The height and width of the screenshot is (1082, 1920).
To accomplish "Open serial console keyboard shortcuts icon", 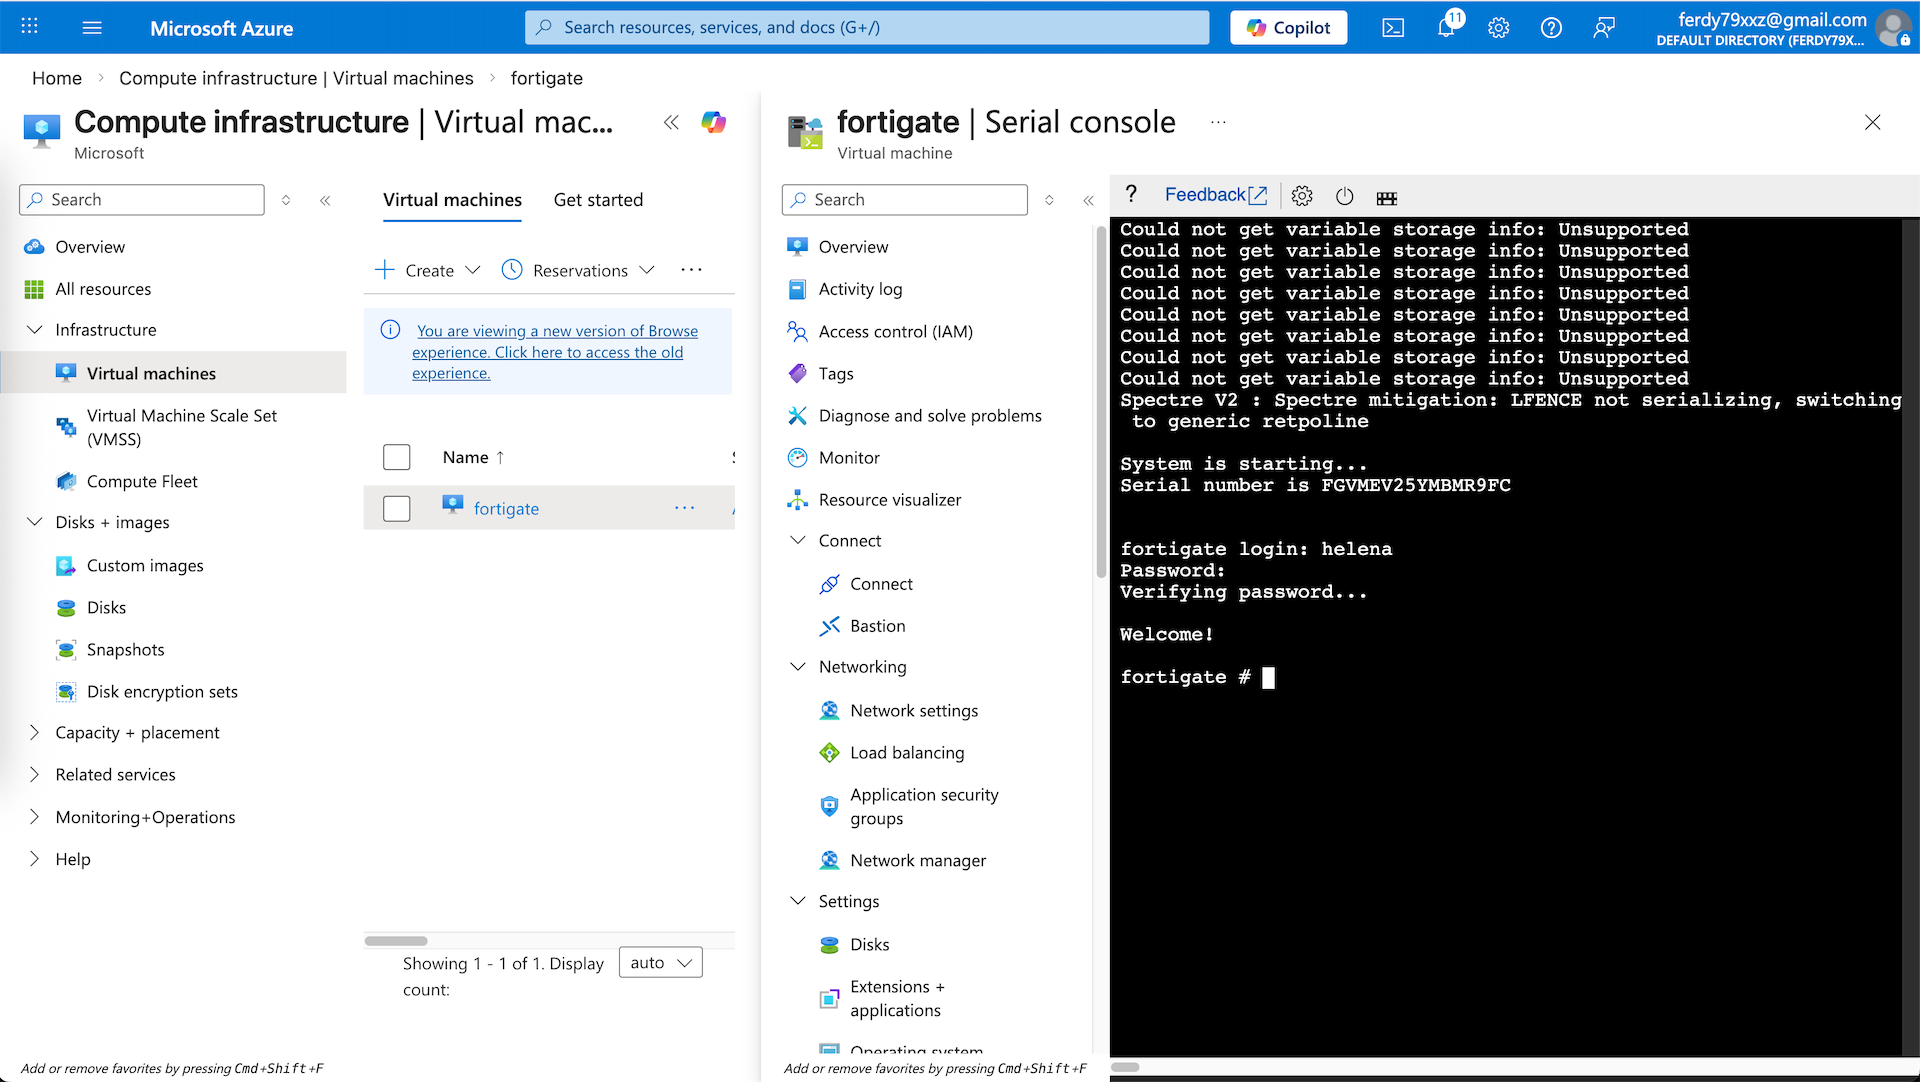I will tap(1386, 197).
